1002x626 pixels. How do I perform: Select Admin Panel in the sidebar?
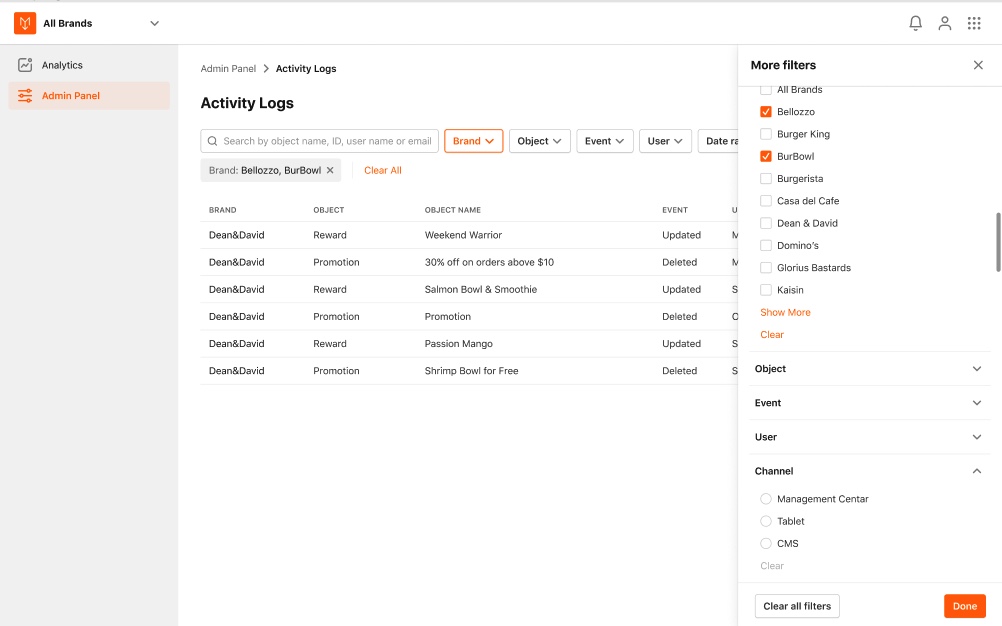pos(89,96)
